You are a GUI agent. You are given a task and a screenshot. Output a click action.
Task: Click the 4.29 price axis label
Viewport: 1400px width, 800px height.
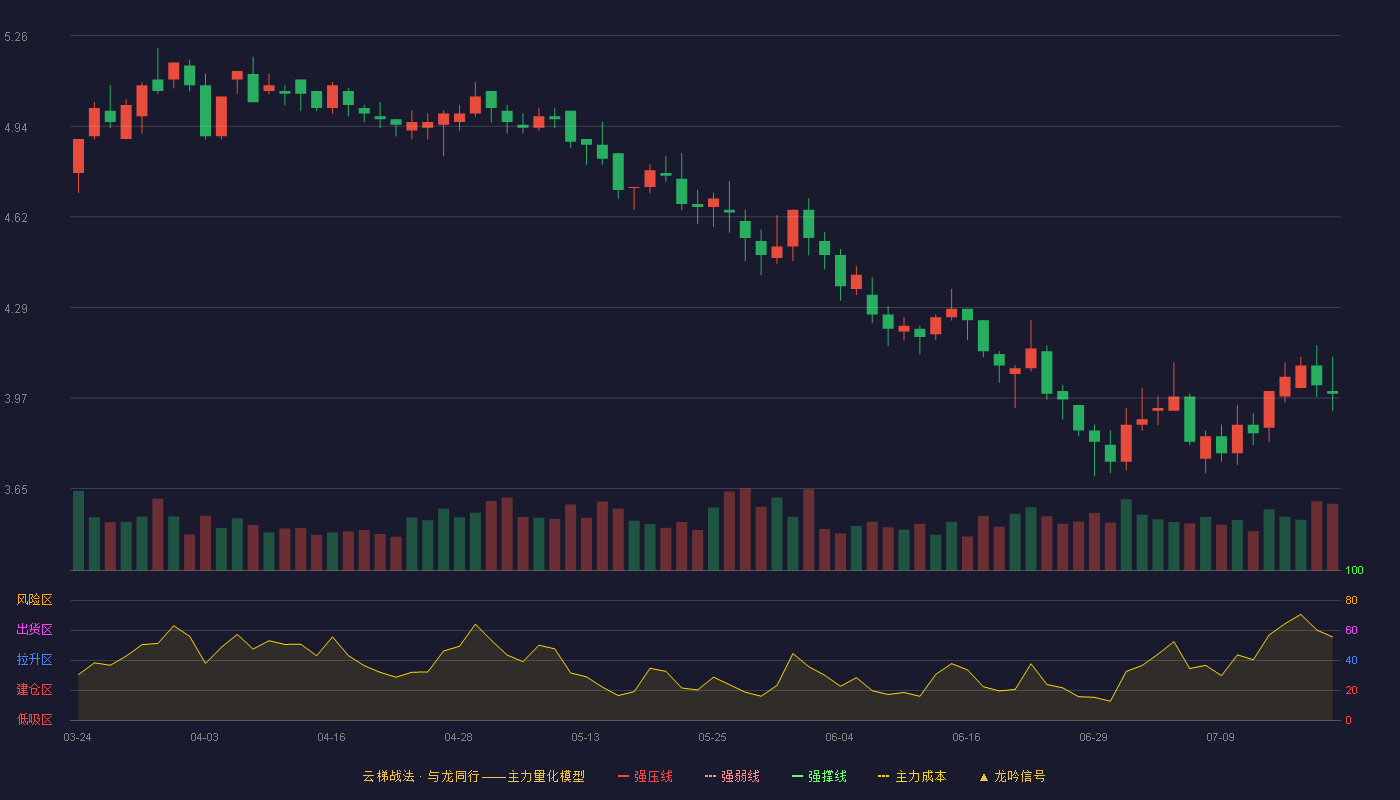point(16,309)
